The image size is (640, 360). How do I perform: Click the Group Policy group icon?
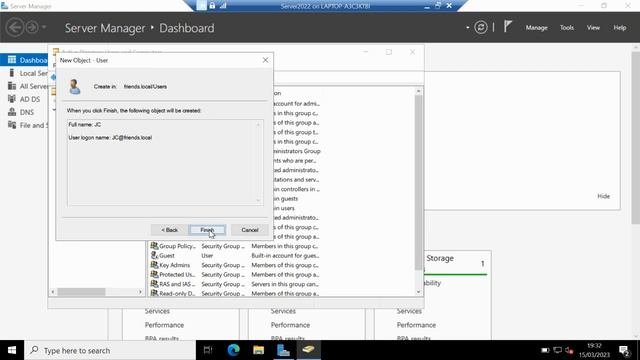(154, 246)
